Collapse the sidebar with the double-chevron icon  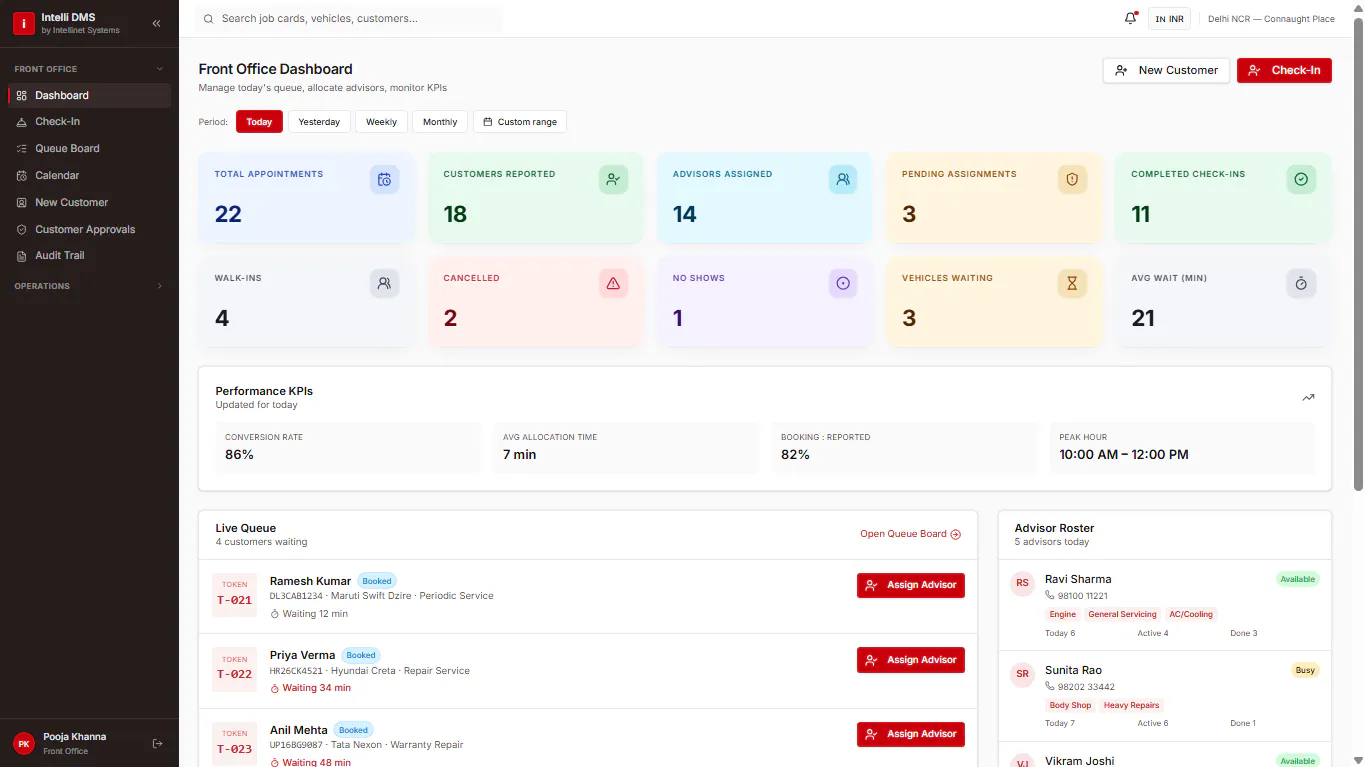(x=156, y=23)
